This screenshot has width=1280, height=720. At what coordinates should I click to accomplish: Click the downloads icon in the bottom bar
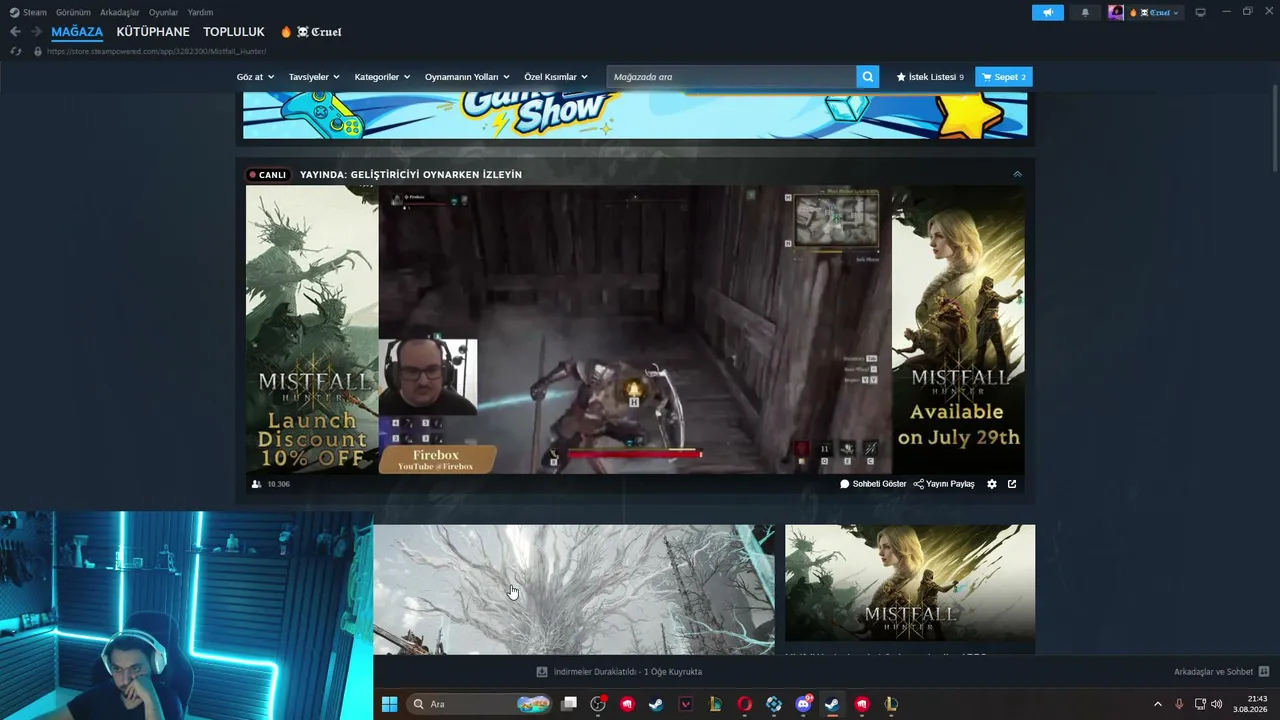pos(542,672)
